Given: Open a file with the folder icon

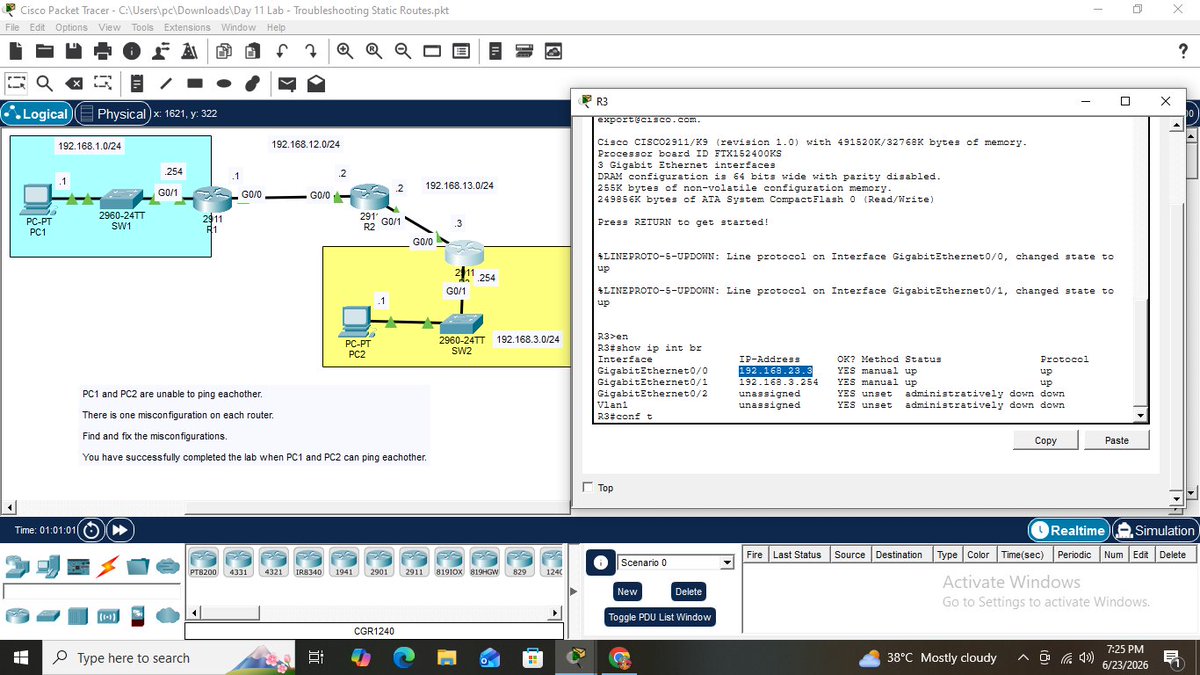Looking at the screenshot, I should coord(44,50).
